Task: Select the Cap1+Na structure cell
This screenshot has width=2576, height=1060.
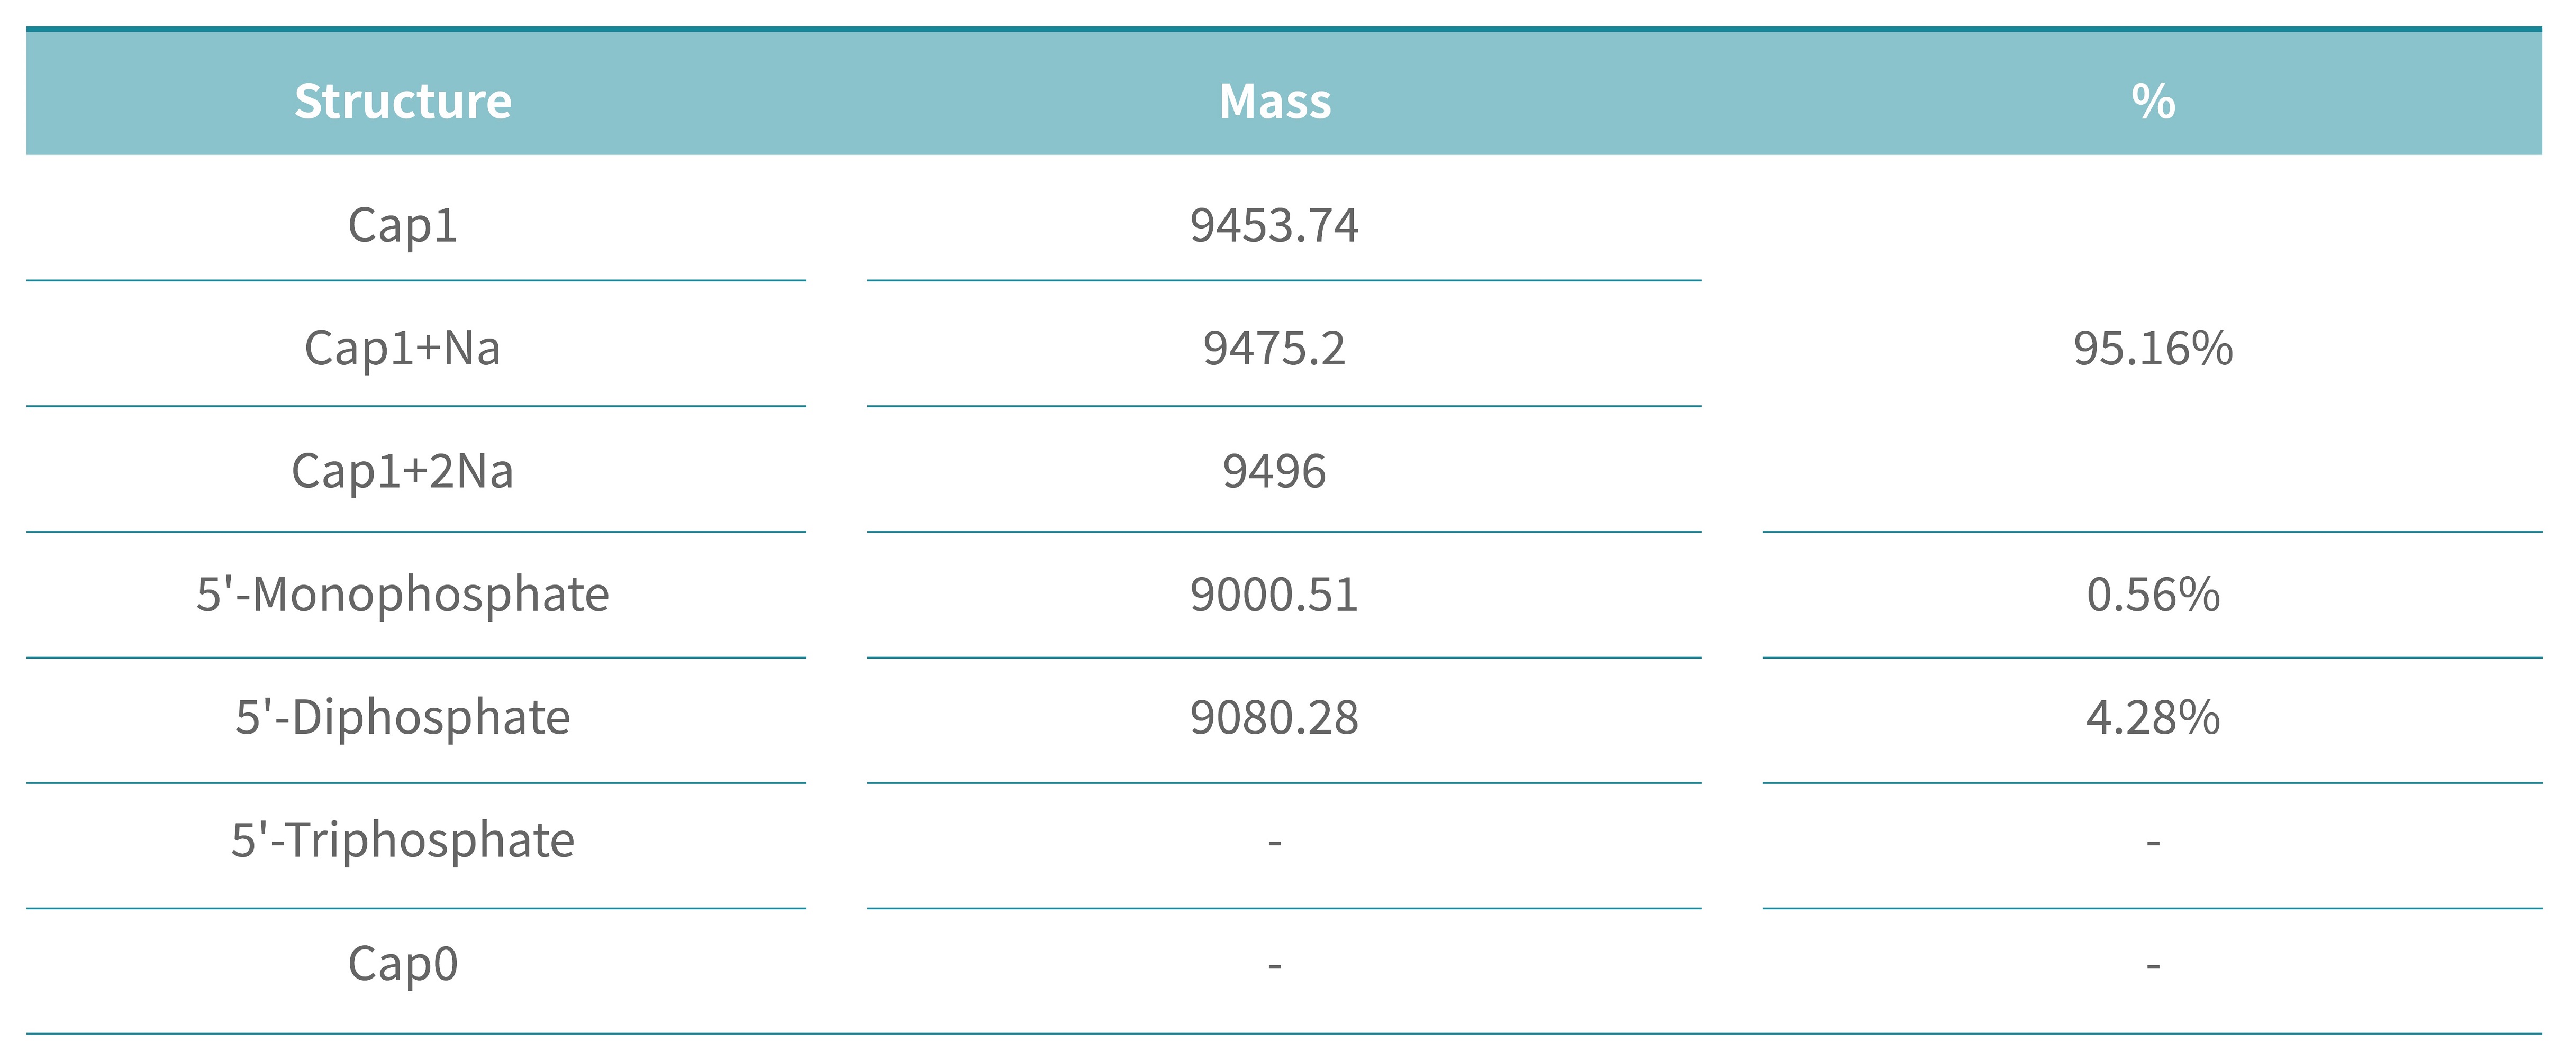Action: [x=403, y=348]
